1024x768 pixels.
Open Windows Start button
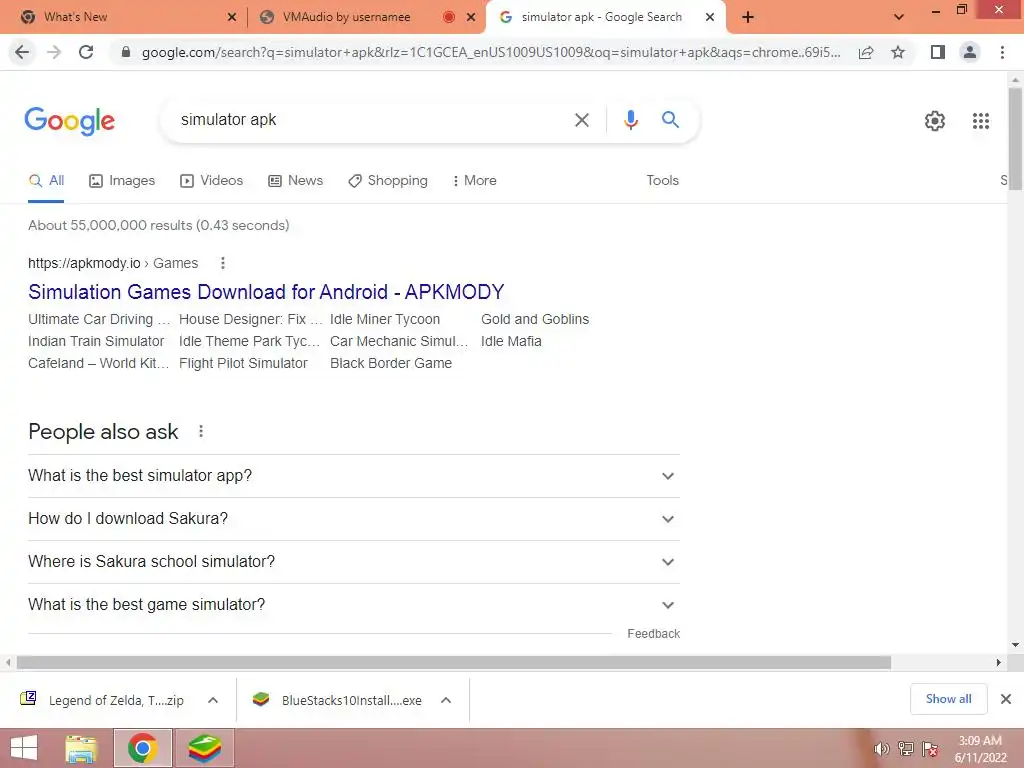pos(24,748)
